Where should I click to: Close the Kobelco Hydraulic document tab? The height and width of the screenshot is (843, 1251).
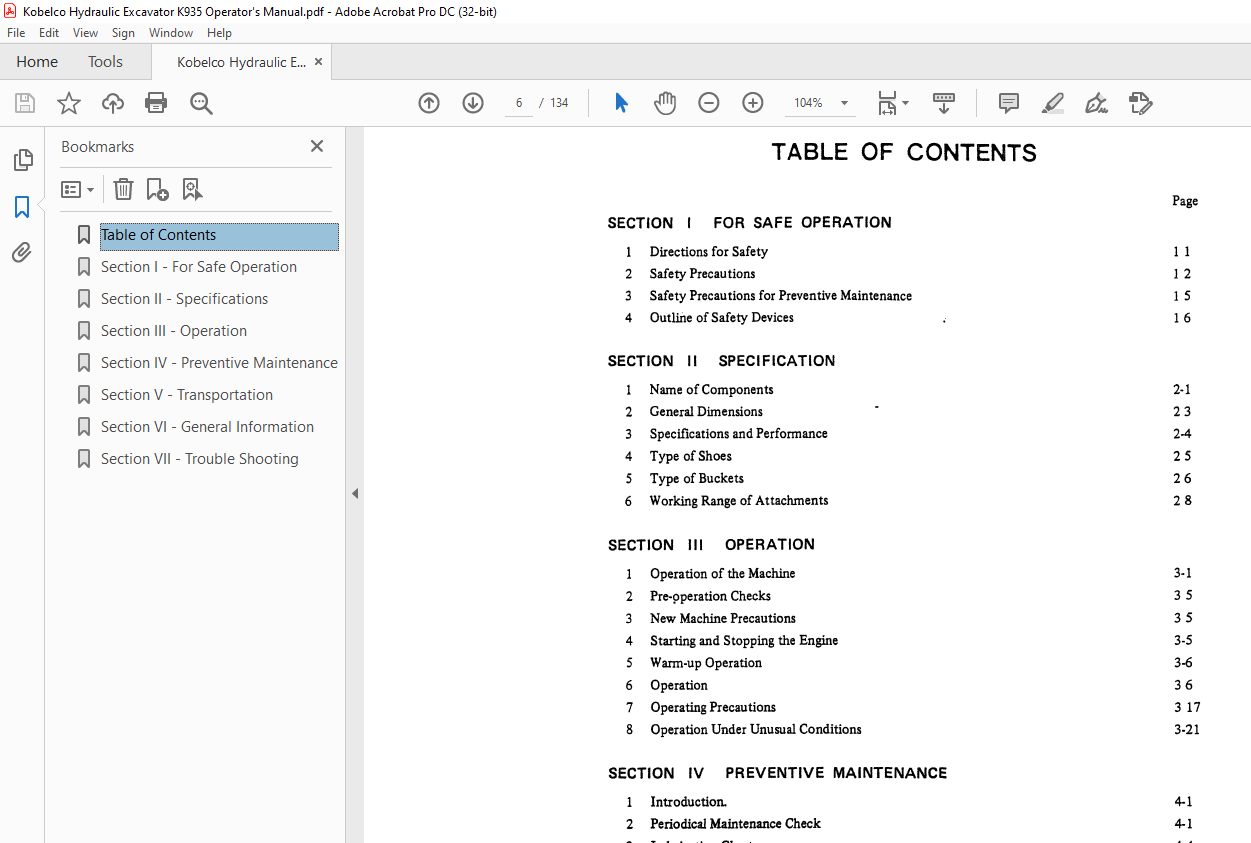click(x=318, y=62)
